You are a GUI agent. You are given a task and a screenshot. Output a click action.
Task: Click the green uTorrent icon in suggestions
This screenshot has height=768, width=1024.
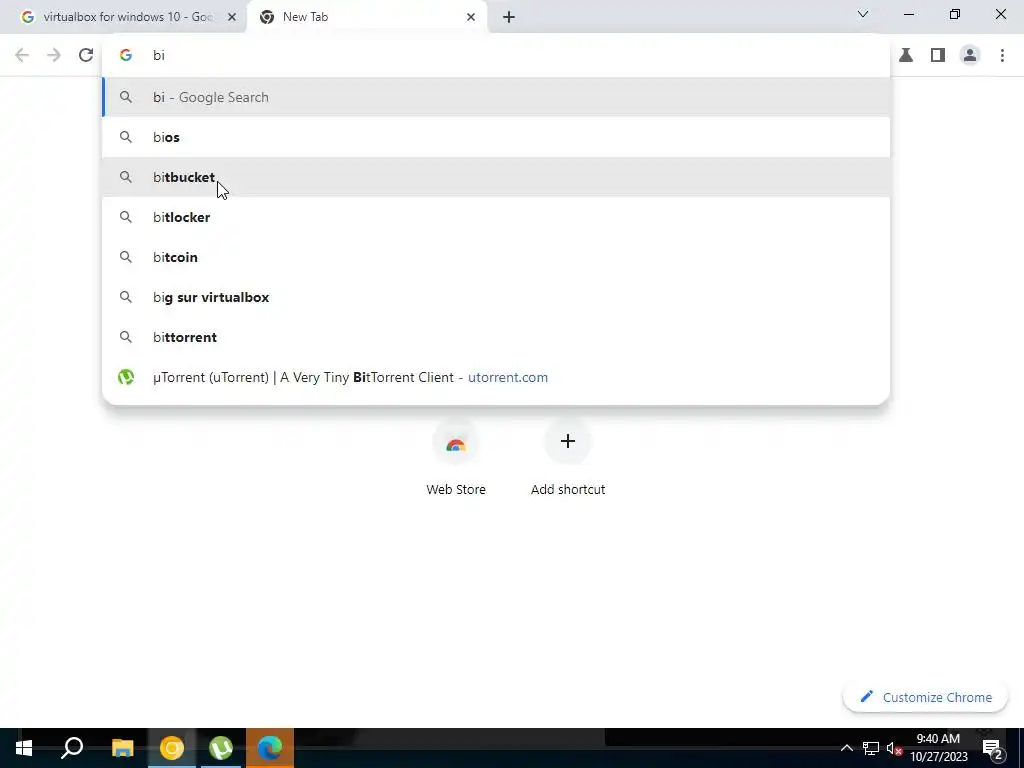pos(126,377)
